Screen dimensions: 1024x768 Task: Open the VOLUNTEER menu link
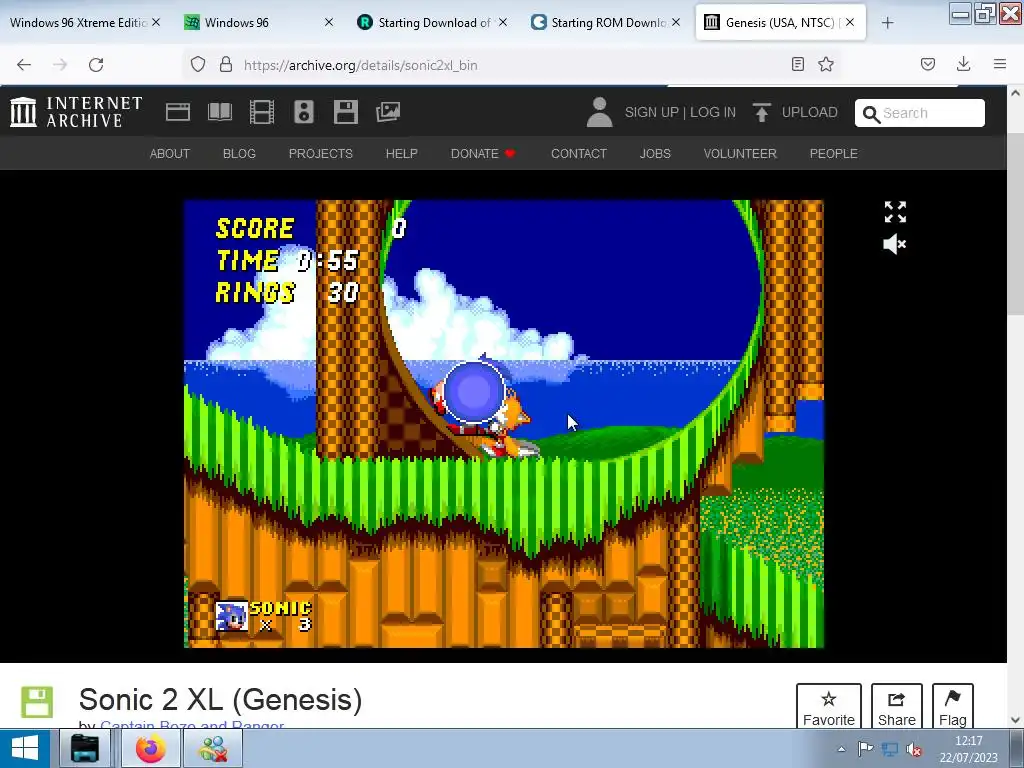point(740,153)
